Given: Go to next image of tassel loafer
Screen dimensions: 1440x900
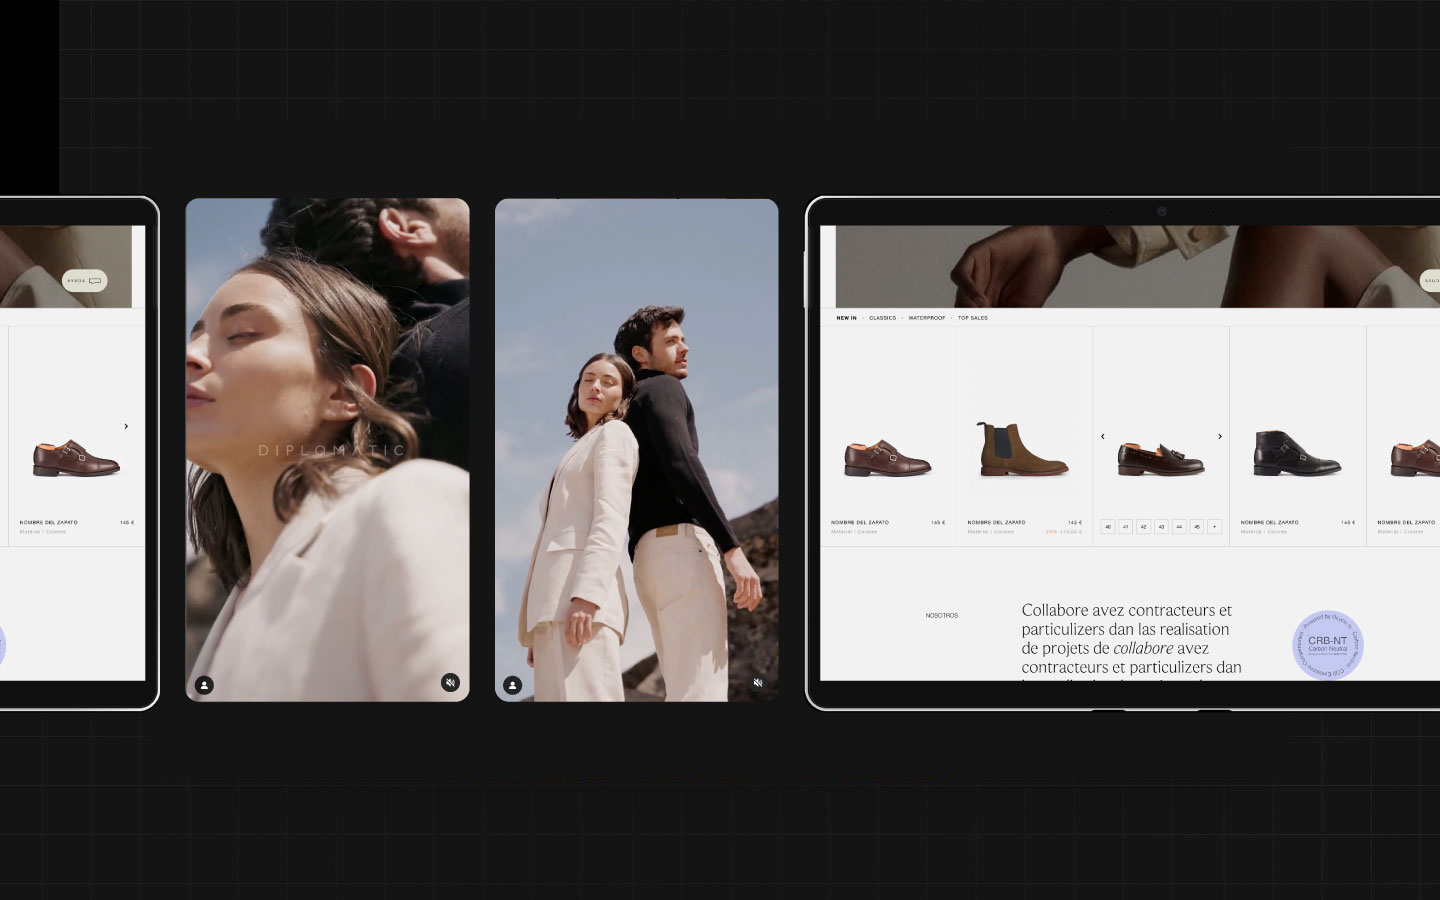Looking at the screenshot, I should pyautogui.click(x=1219, y=437).
